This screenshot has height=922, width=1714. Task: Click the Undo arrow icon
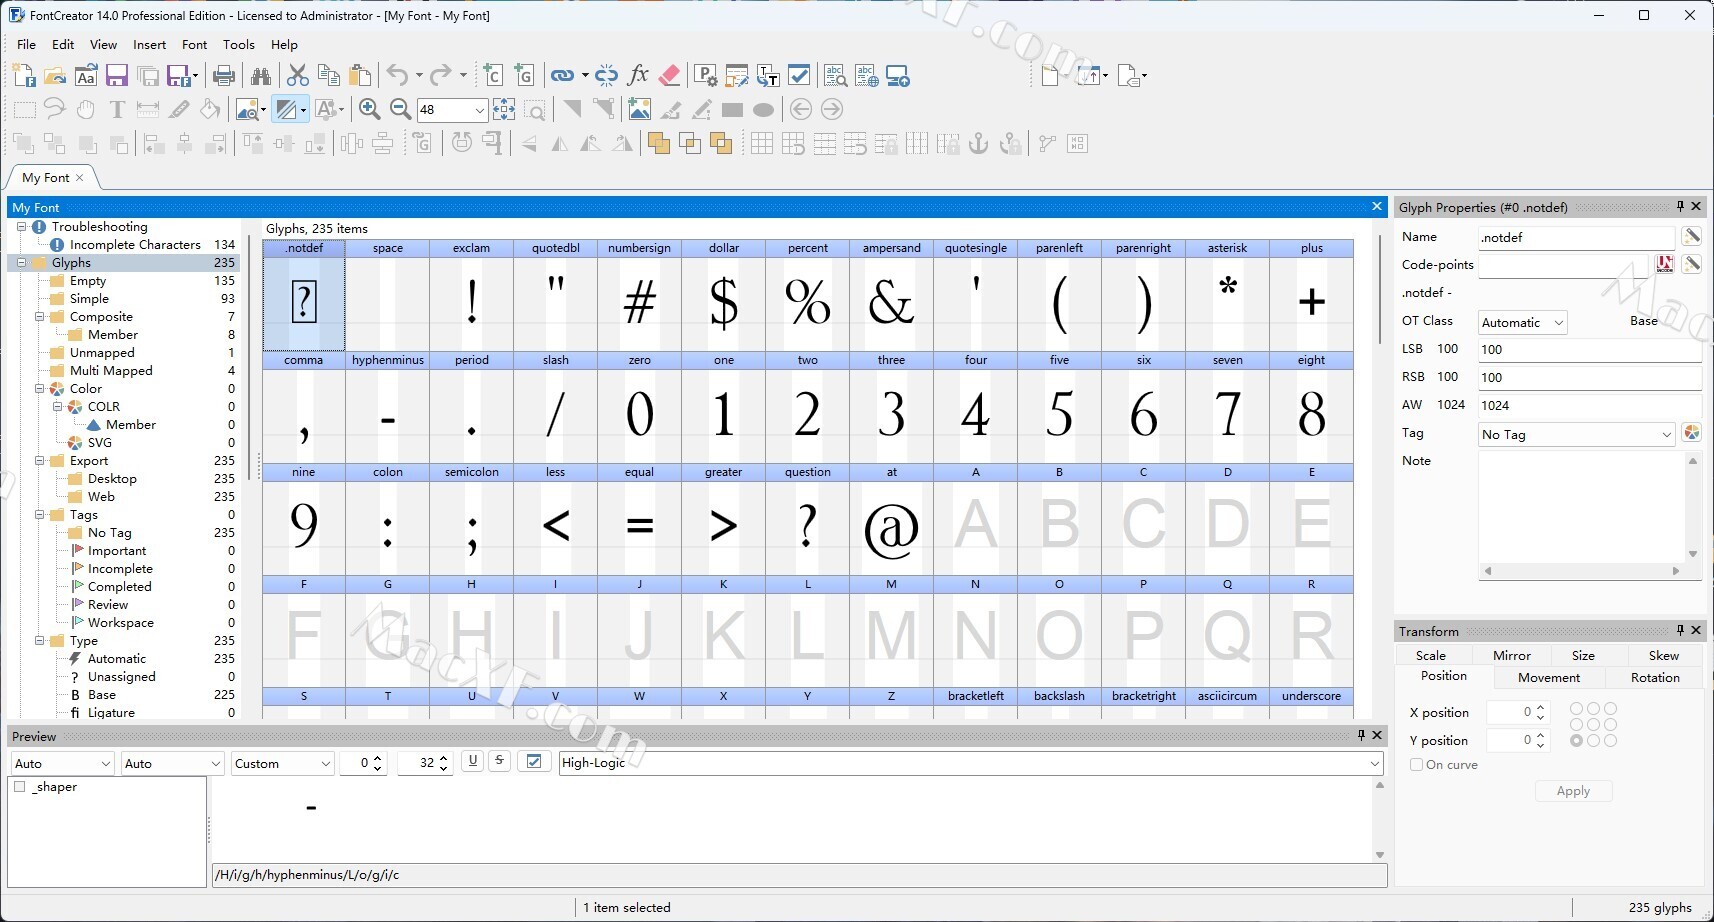(397, 76)
